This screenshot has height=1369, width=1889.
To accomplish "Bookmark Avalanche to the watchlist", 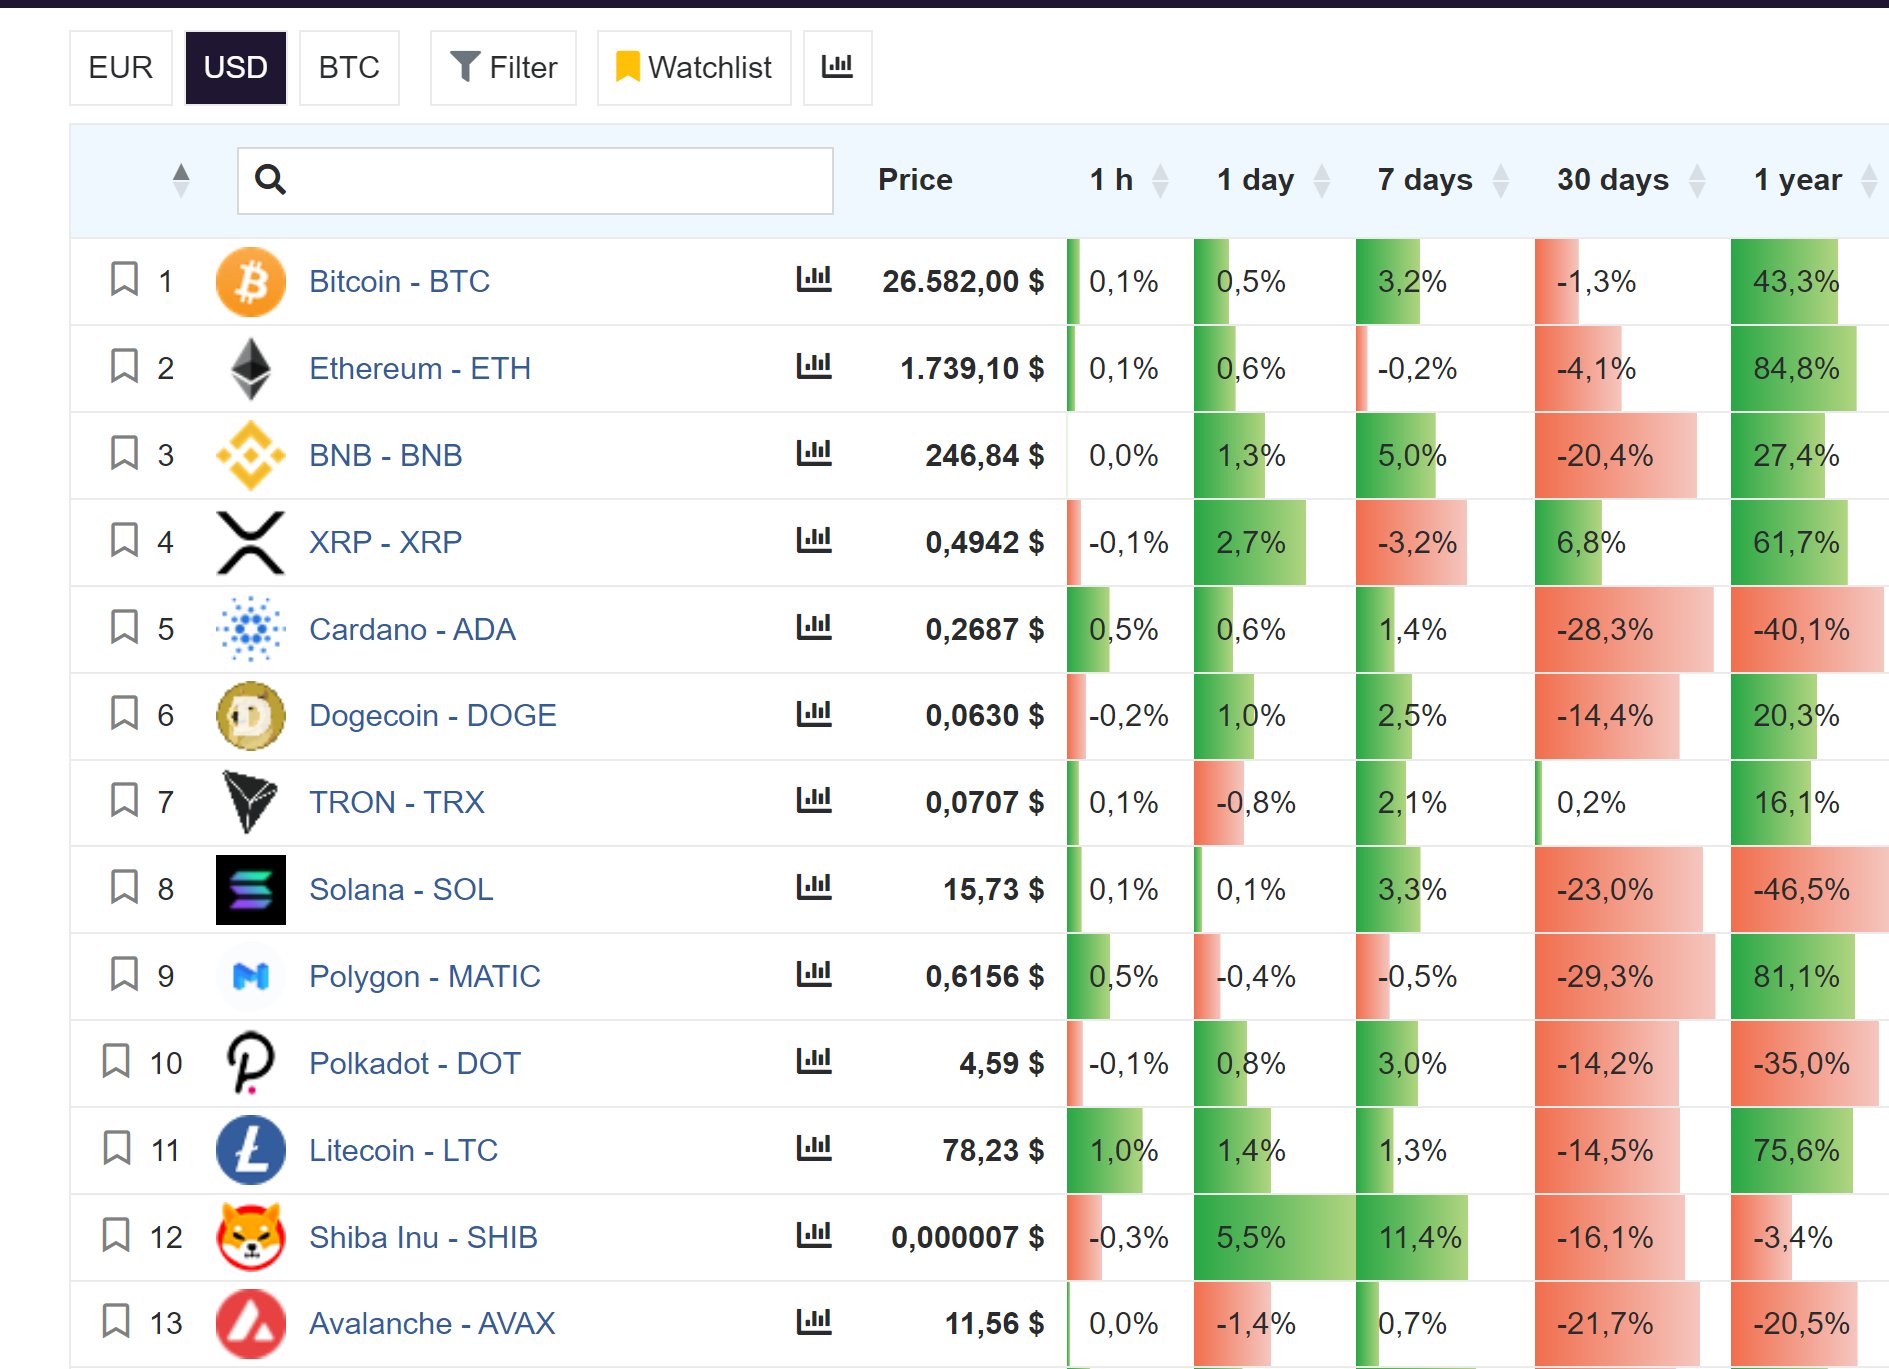I will tap(116, 1321).
